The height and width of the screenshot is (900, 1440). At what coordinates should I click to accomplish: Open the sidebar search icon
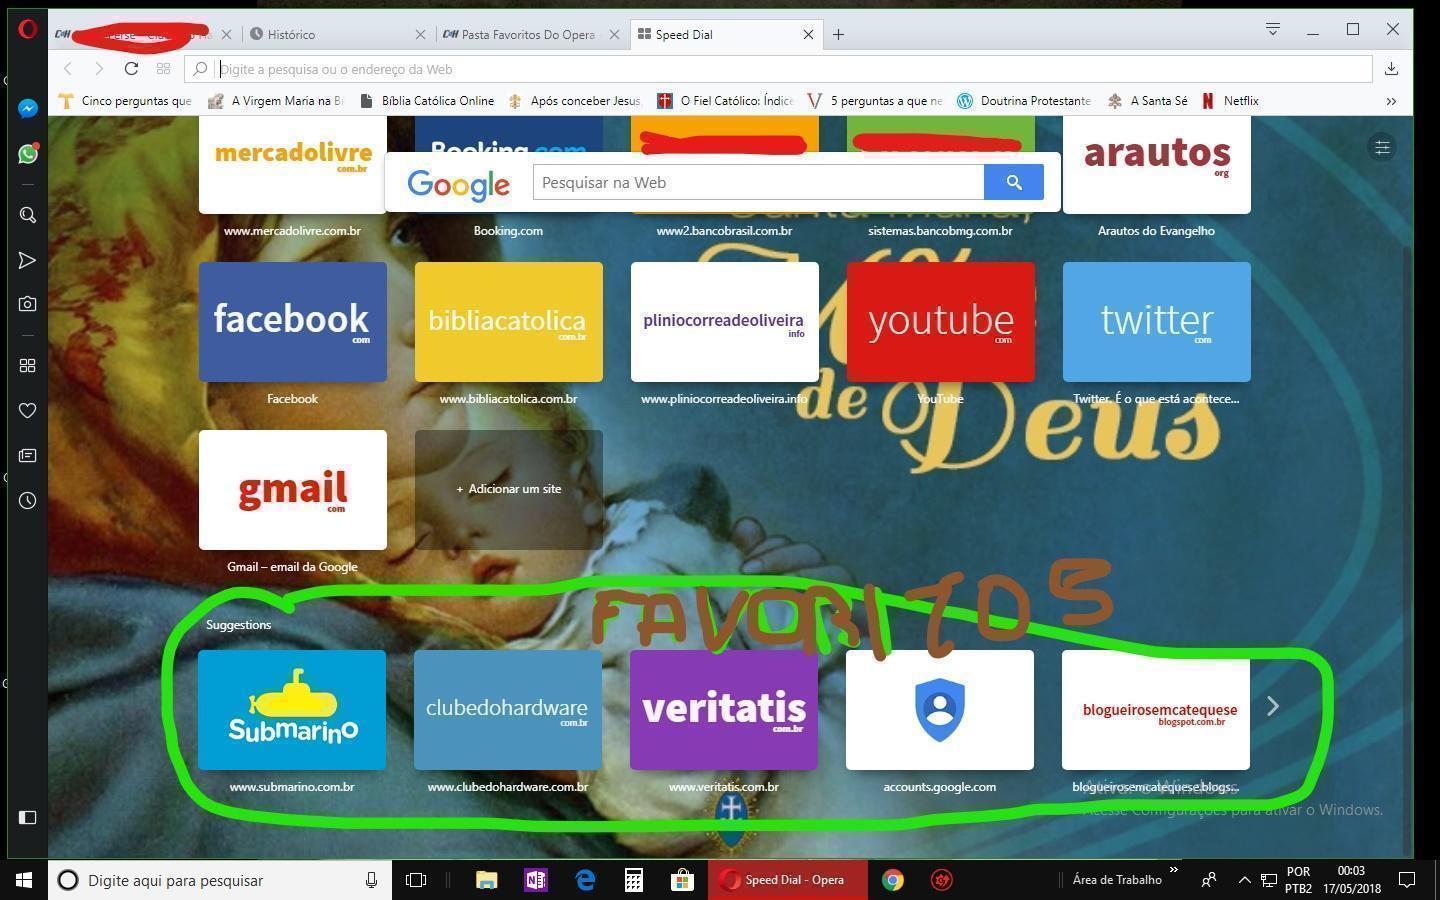coord(28,215)
